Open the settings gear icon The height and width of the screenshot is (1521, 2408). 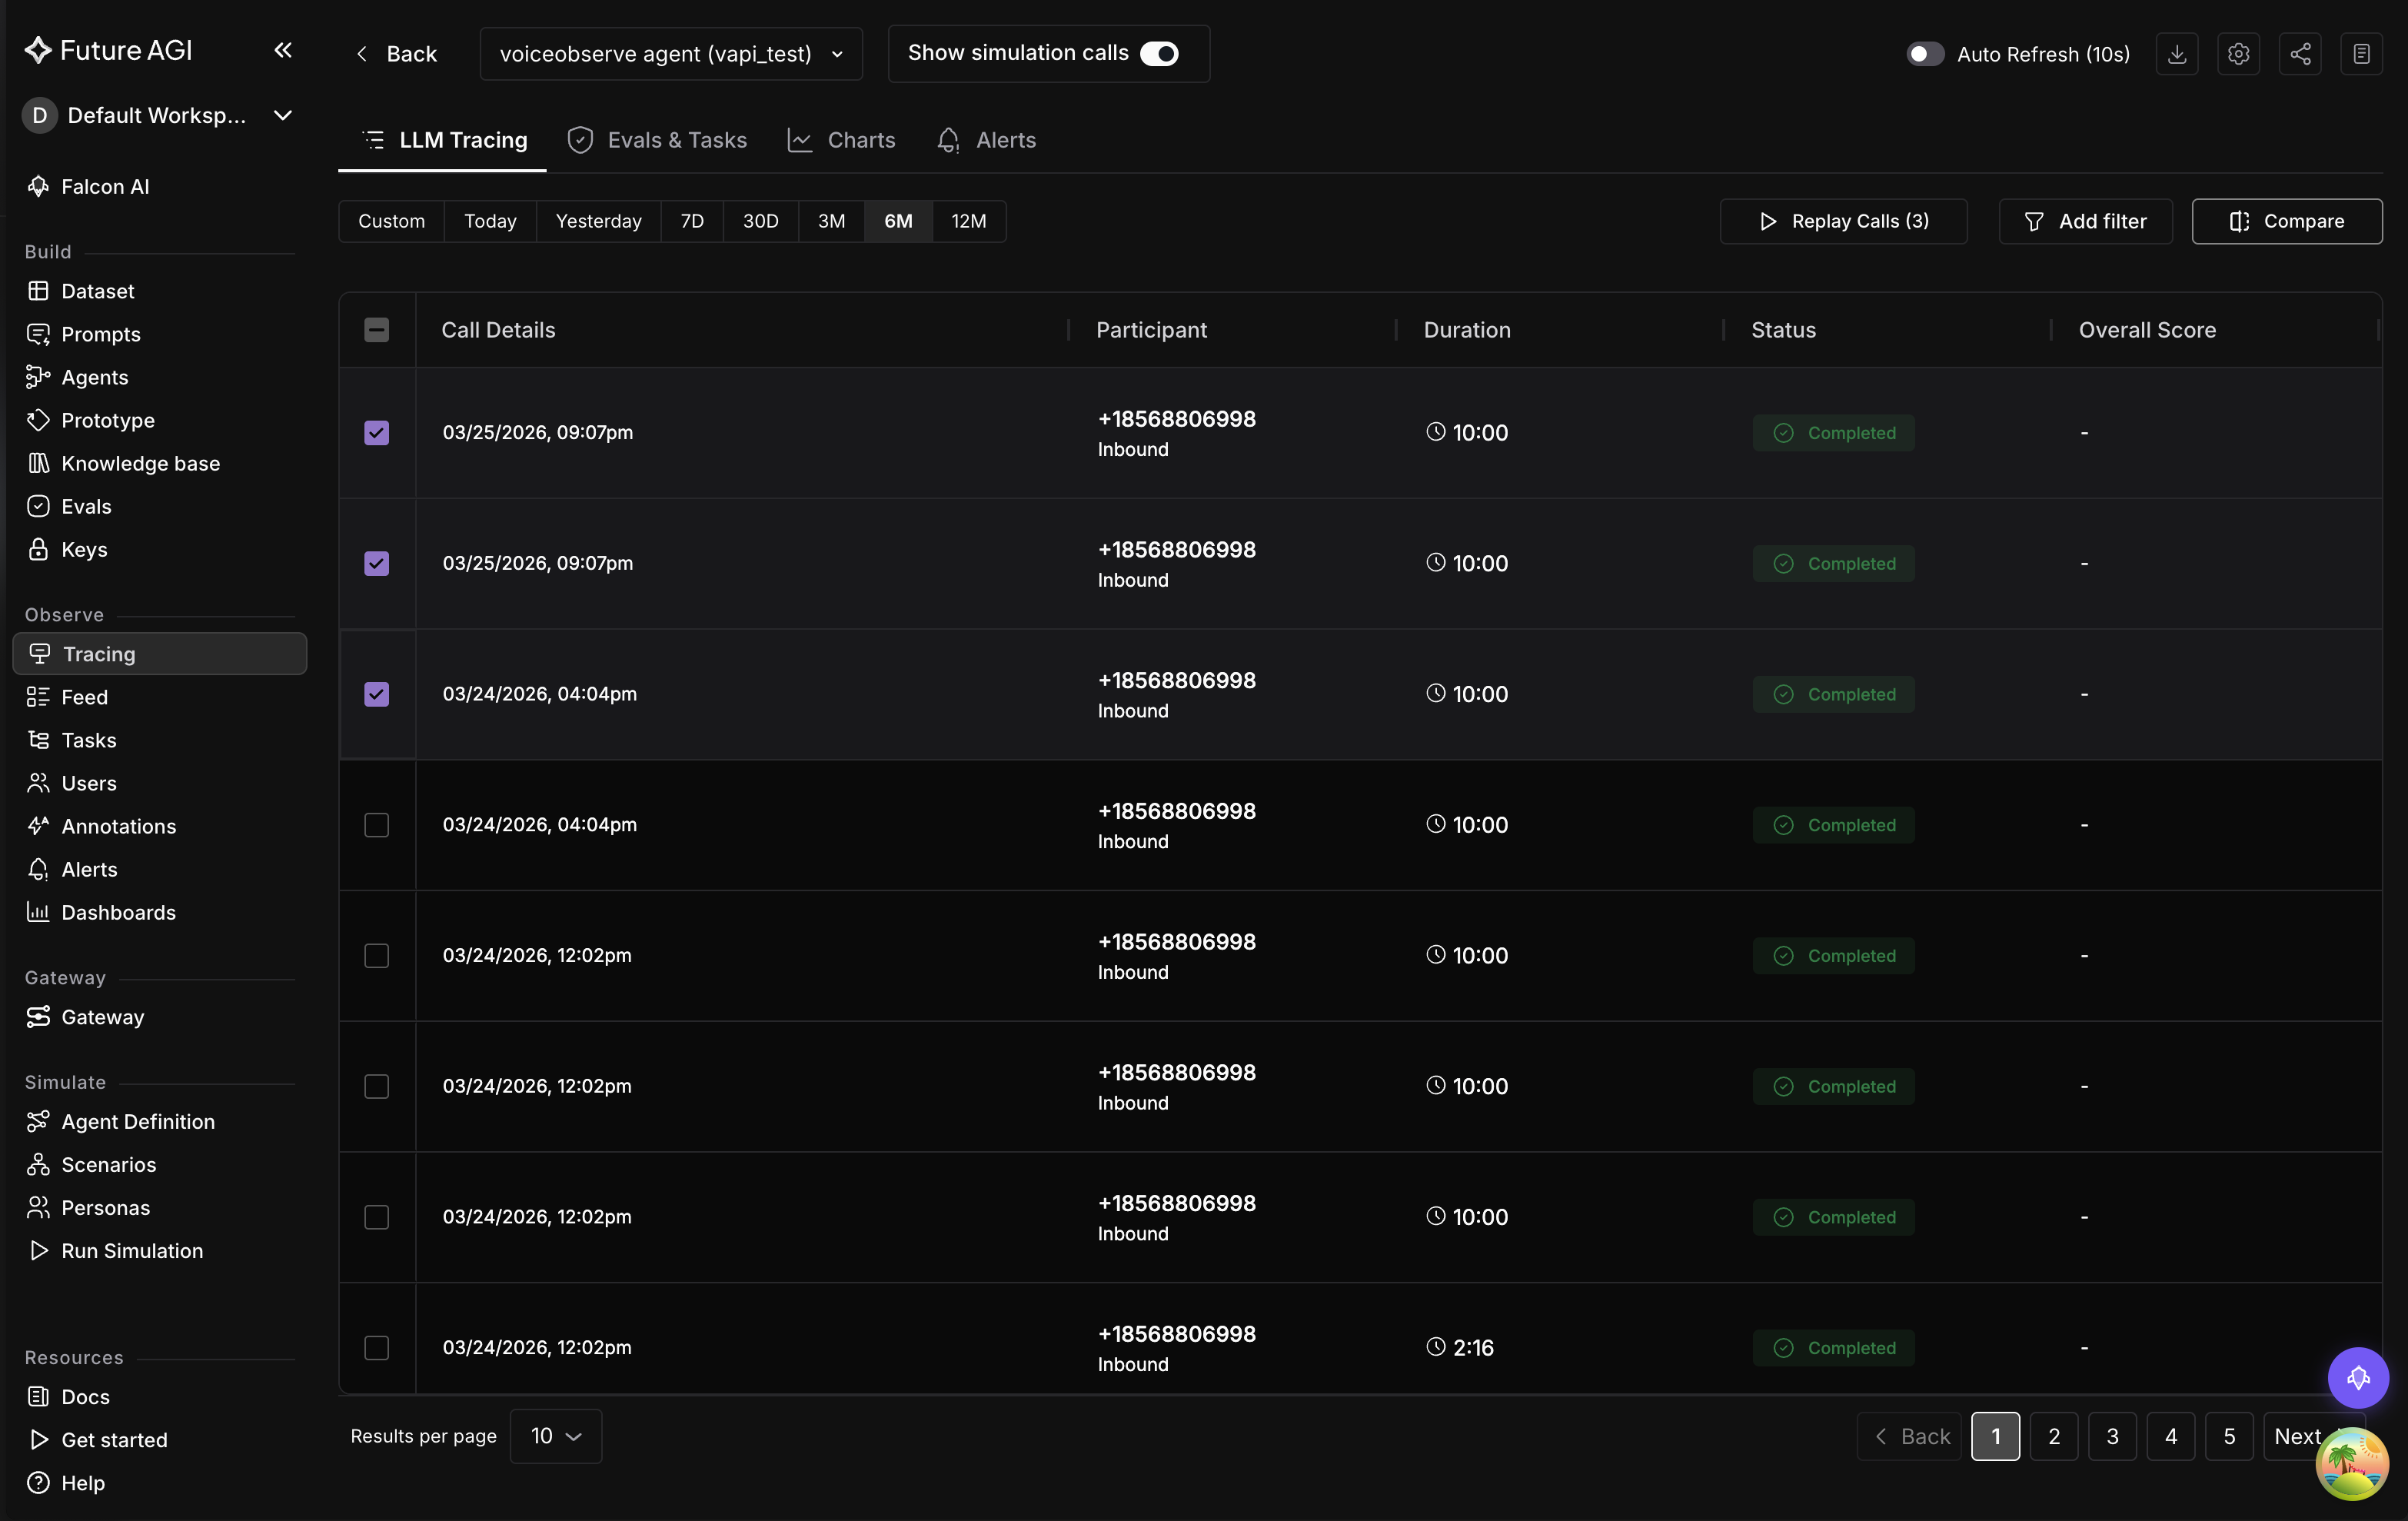(x=2238, y=54)
